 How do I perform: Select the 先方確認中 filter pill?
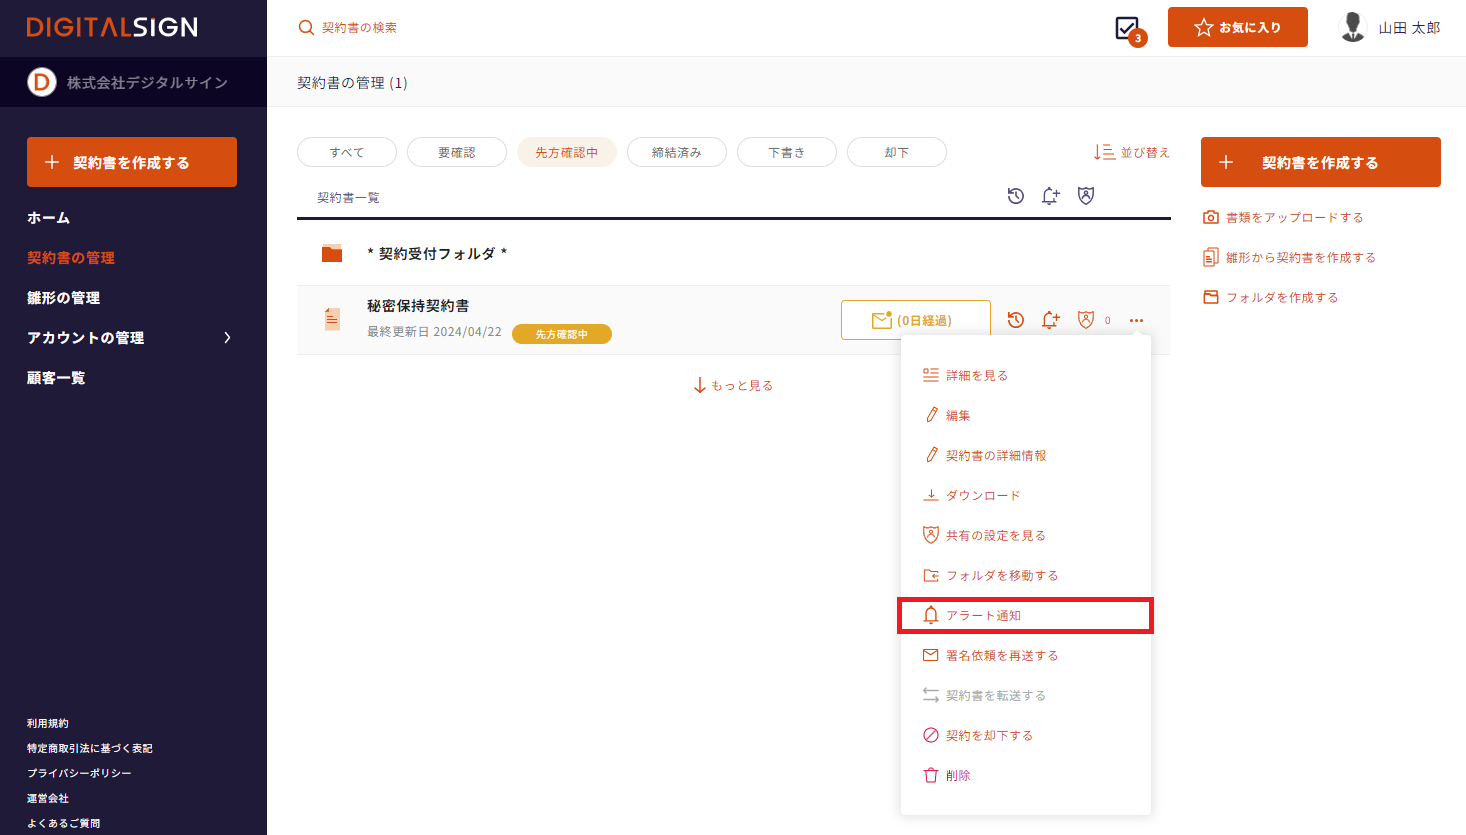(566, 152)
